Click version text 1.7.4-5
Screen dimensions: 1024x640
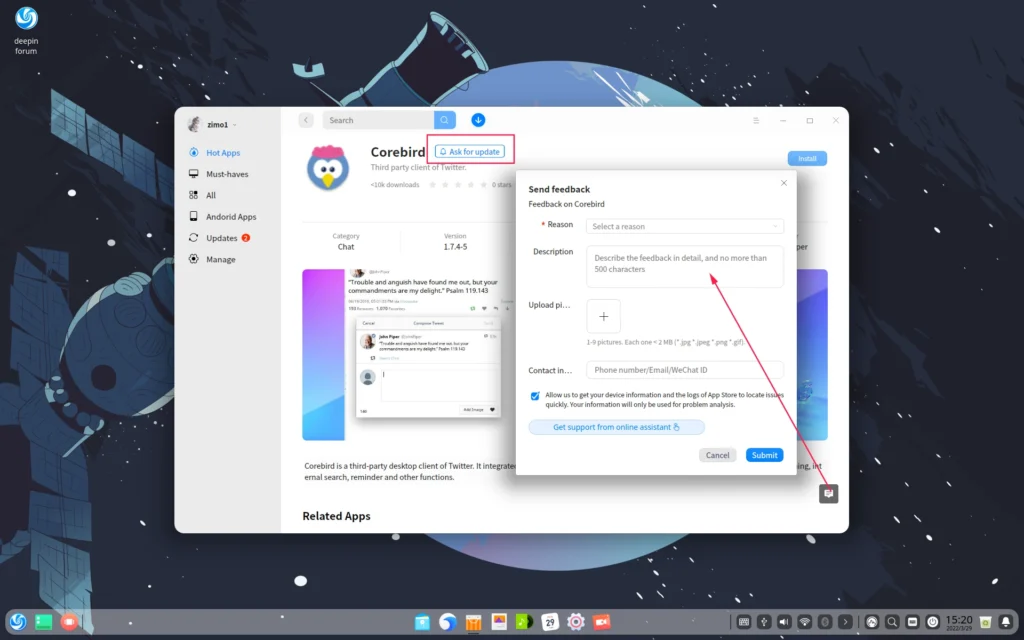(x=455, y=247)
